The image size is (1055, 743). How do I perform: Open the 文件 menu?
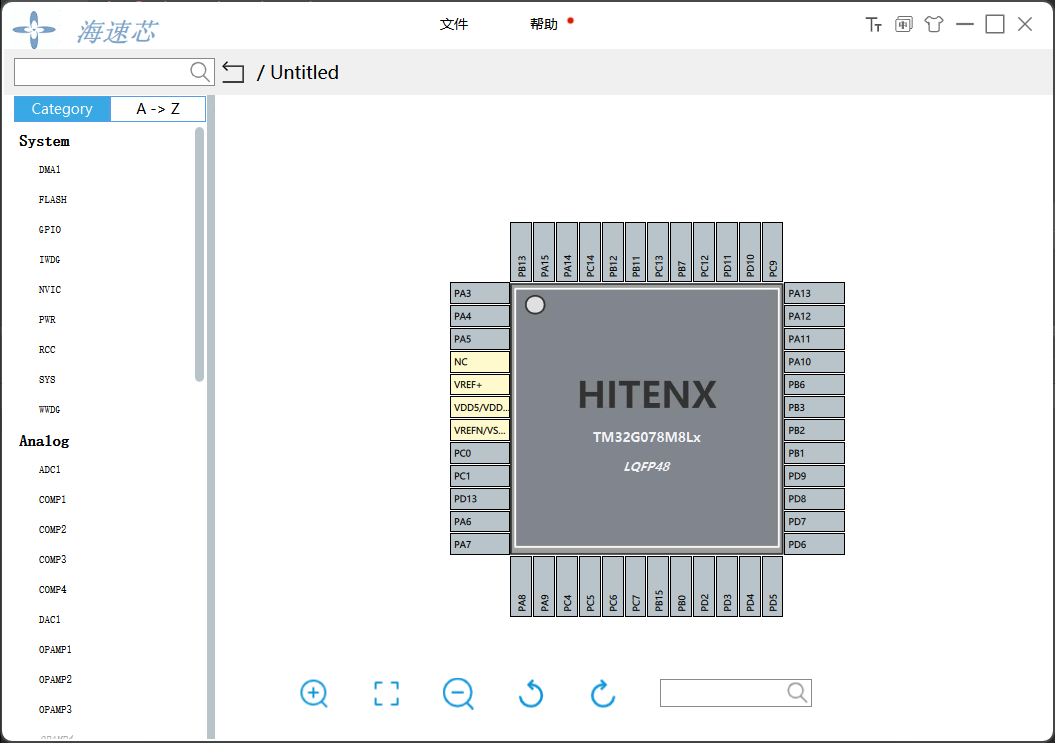point(454,24)
